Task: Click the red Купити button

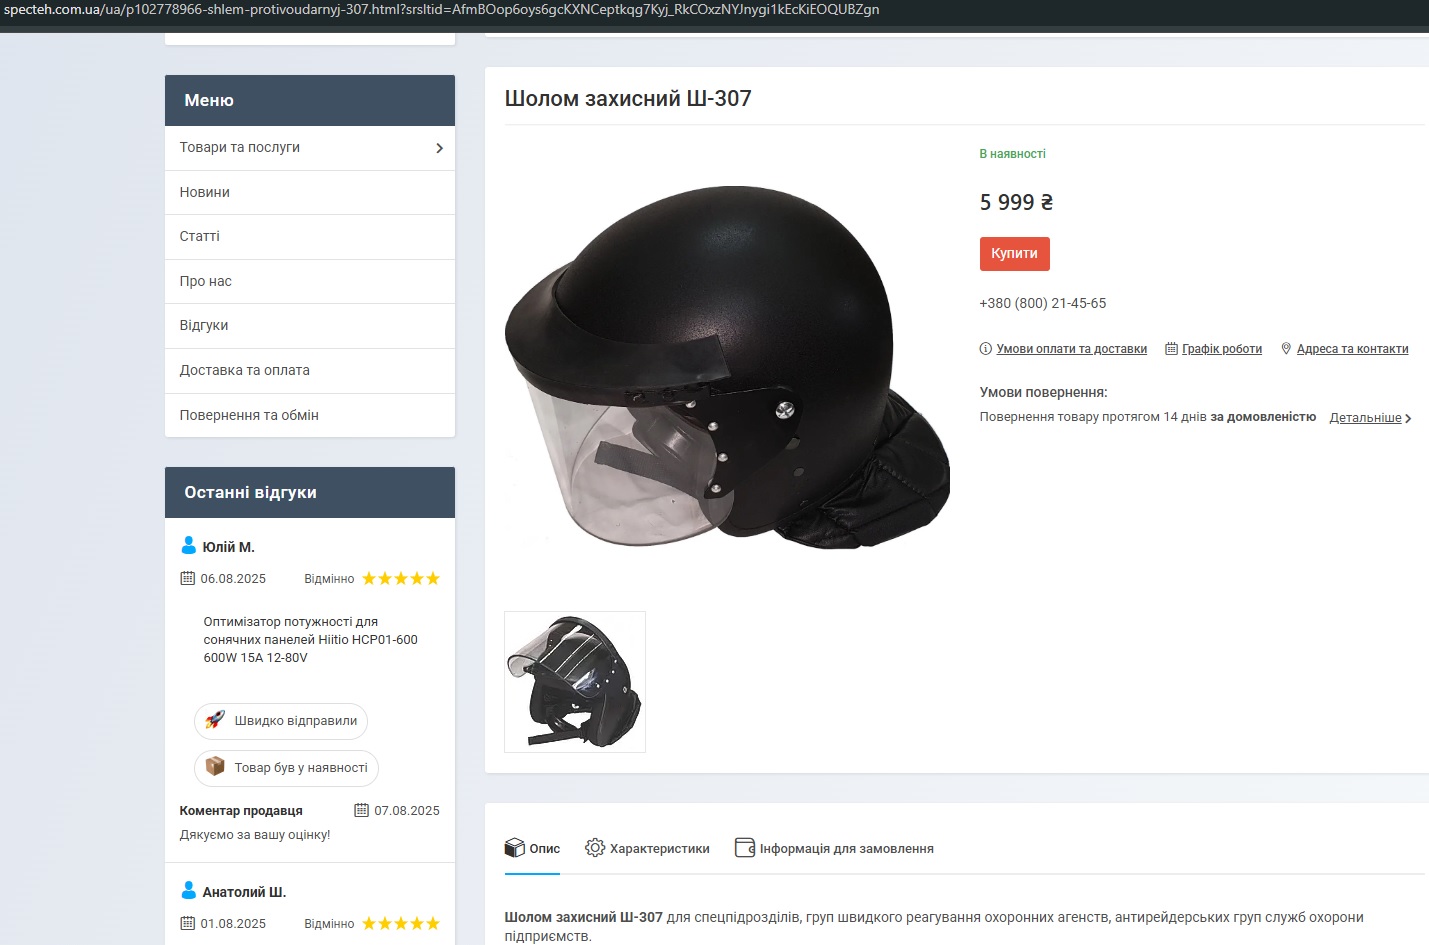Action: 1014,254
